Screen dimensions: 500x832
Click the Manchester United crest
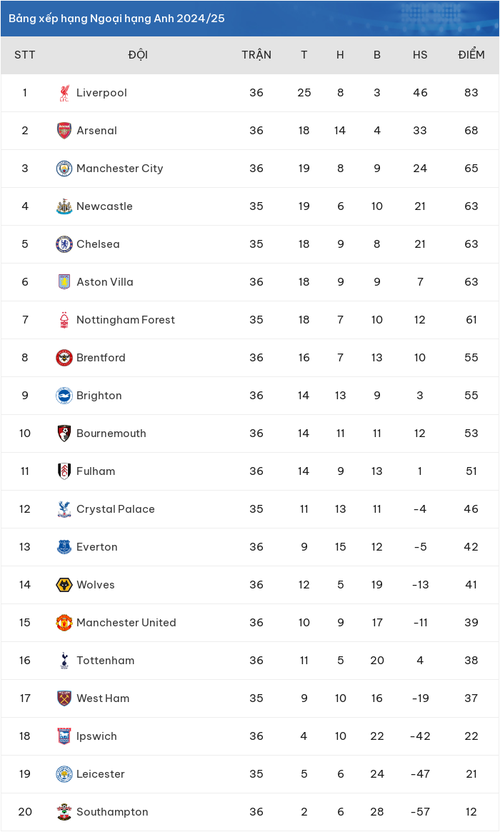[x=64, y=623]
